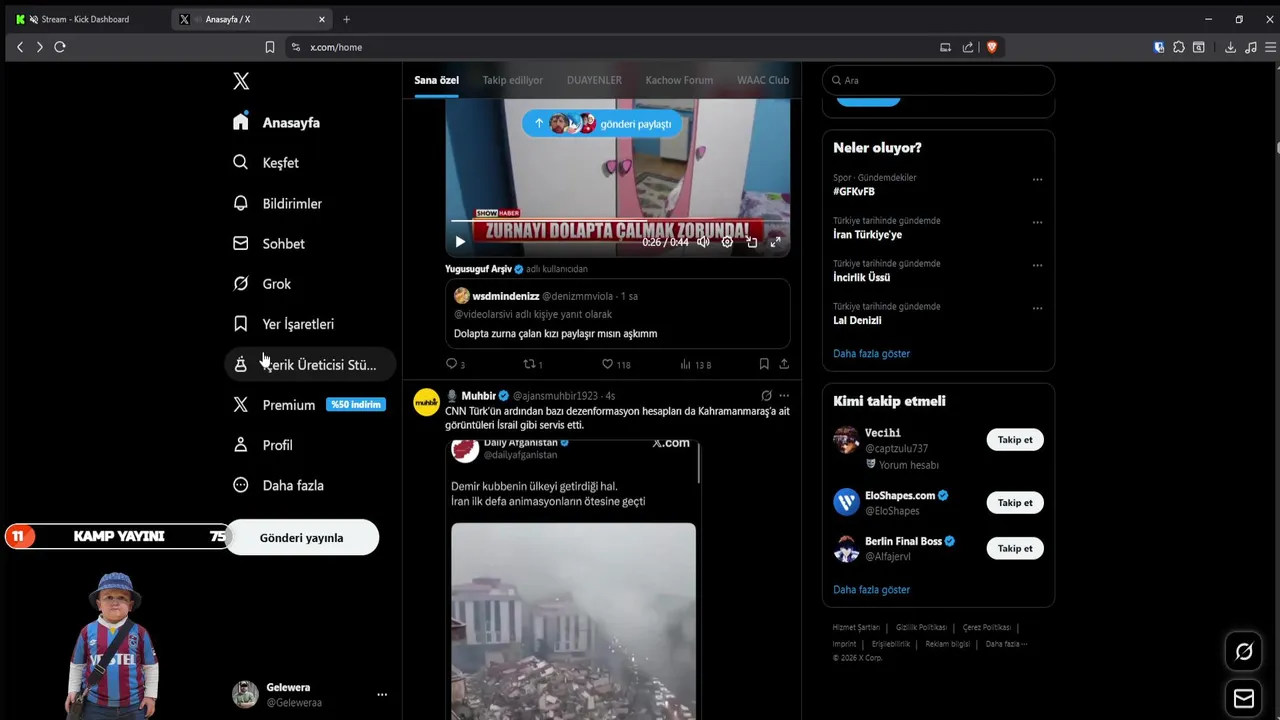Bookmark this page in address bar
The image size is (1280, 720).
coord(270,47)
